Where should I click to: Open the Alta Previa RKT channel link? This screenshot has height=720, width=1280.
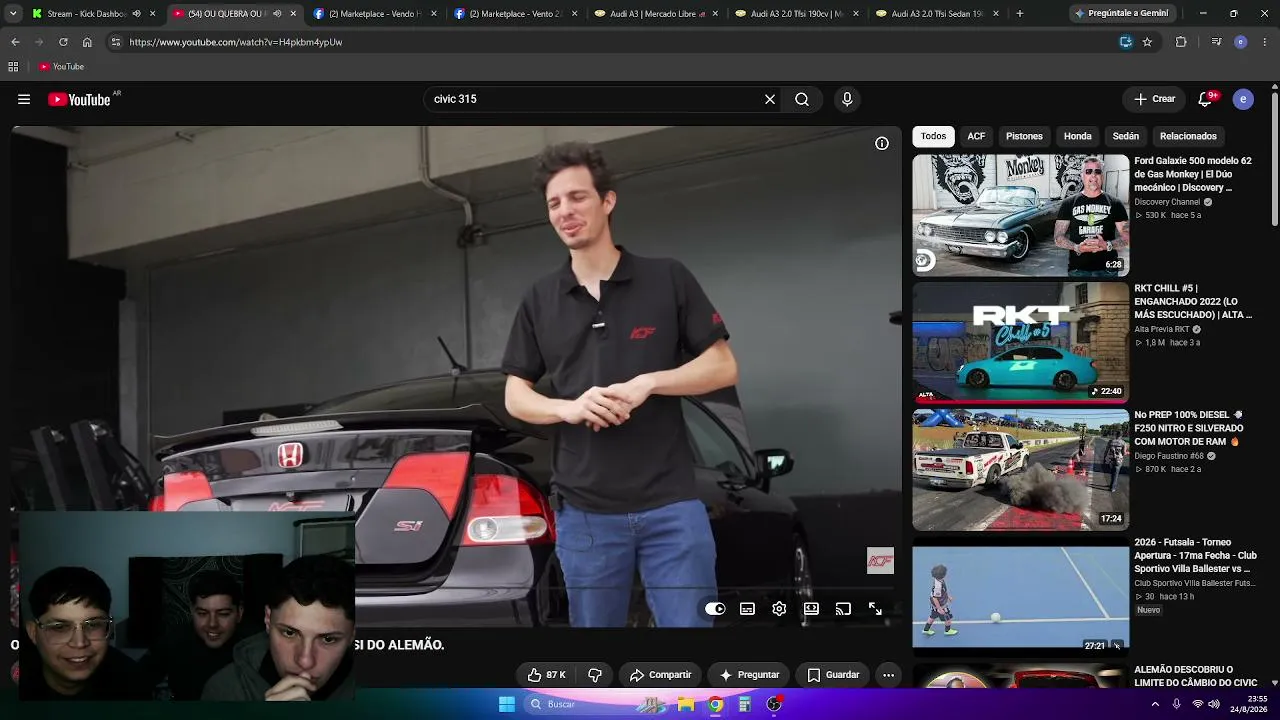(x=1162, y=329)
